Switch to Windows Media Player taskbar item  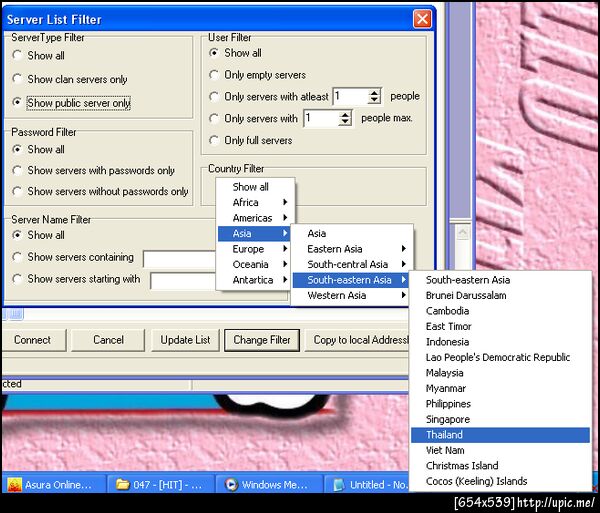point(269,485)
